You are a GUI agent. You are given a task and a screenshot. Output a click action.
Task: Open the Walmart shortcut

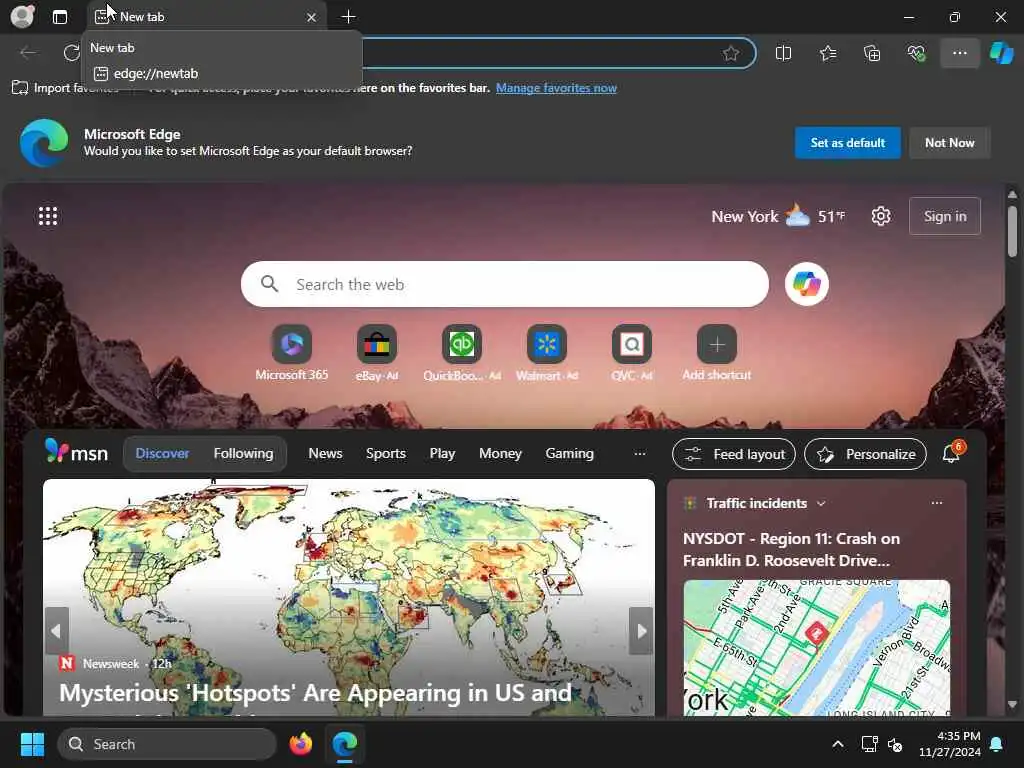click(547, 353)
